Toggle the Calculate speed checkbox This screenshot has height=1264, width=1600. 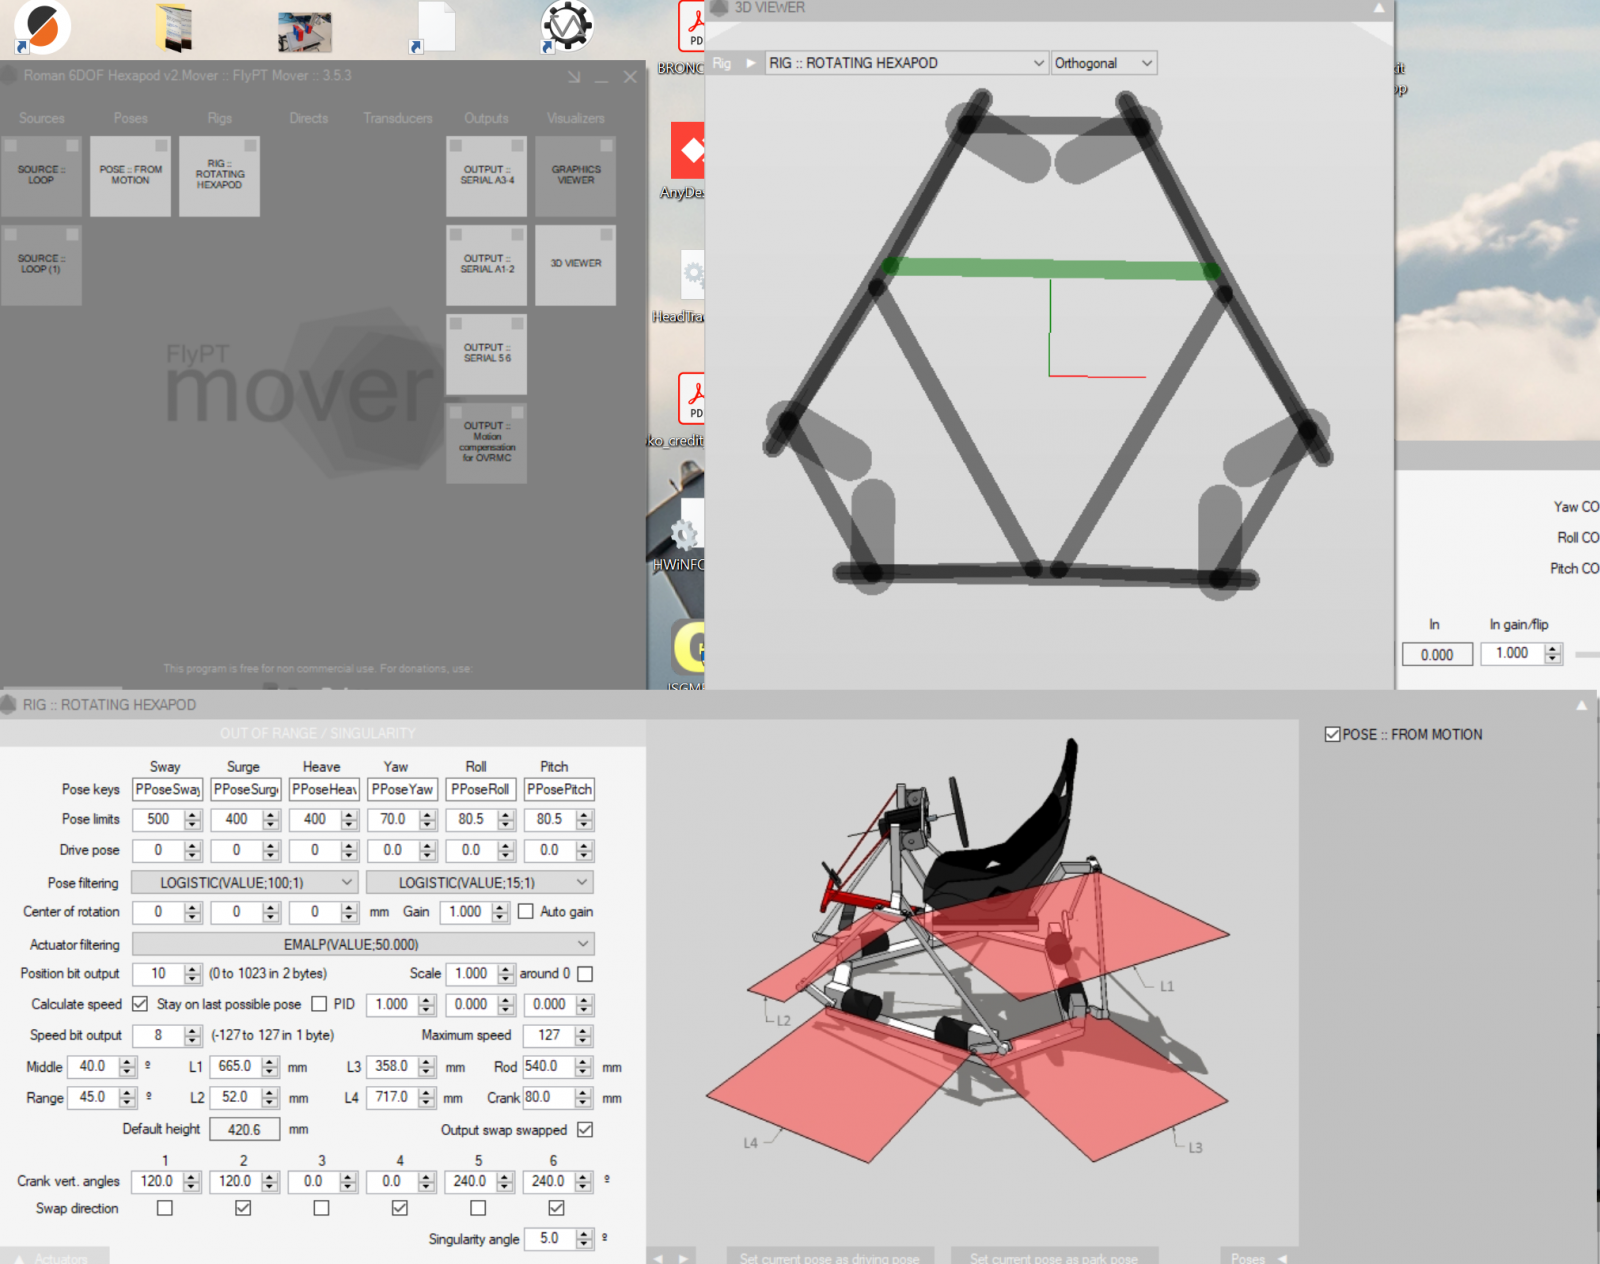coord(140,1004)
